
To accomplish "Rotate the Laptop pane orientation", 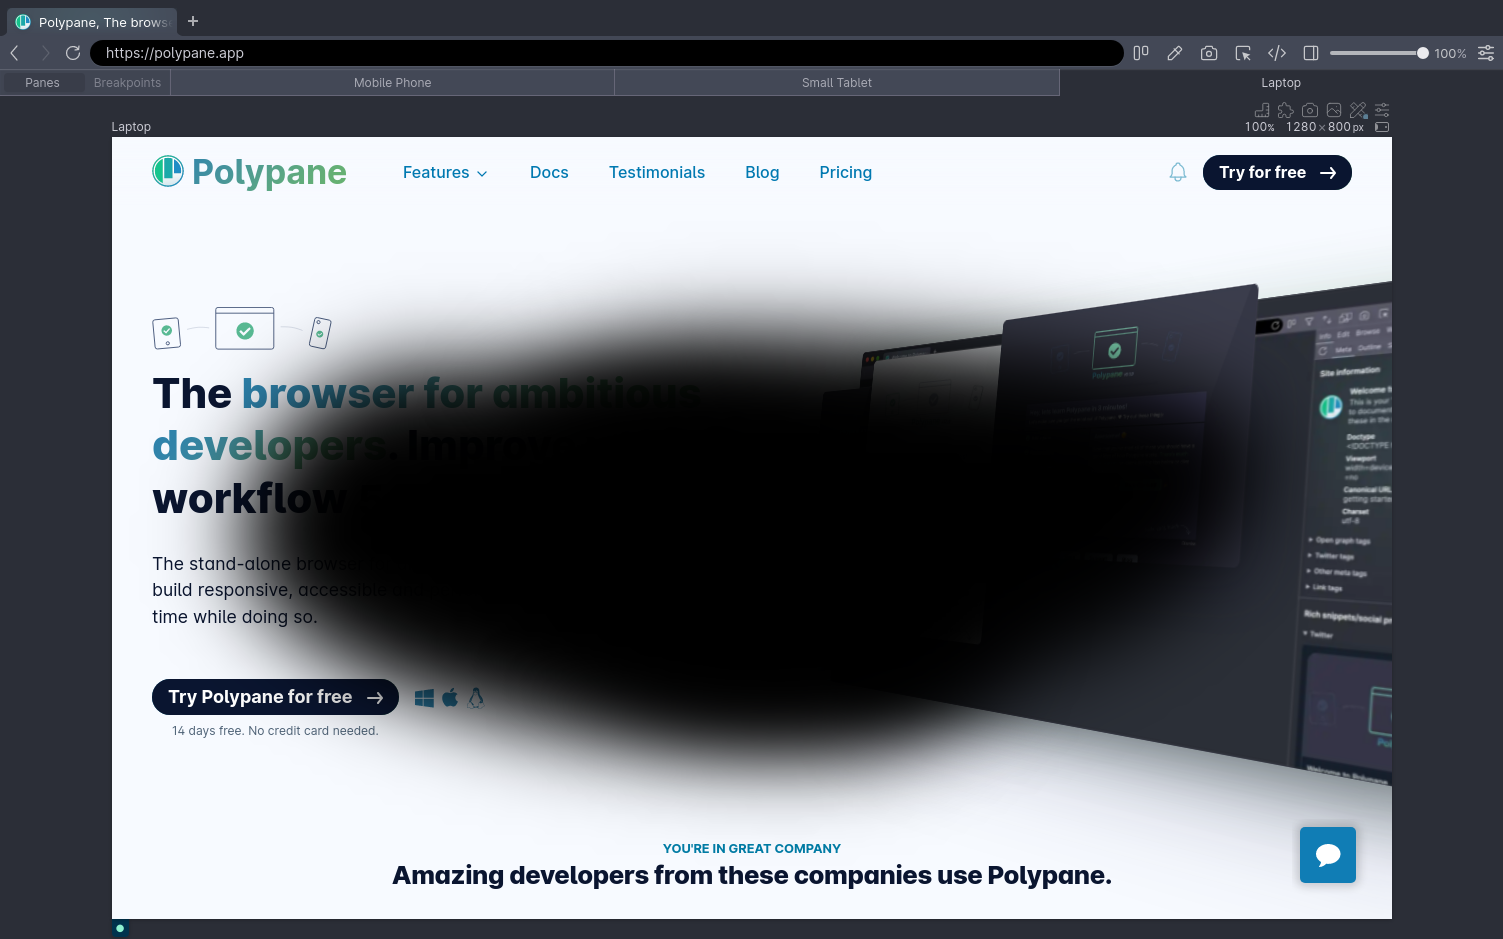I will pos(1382,127).
